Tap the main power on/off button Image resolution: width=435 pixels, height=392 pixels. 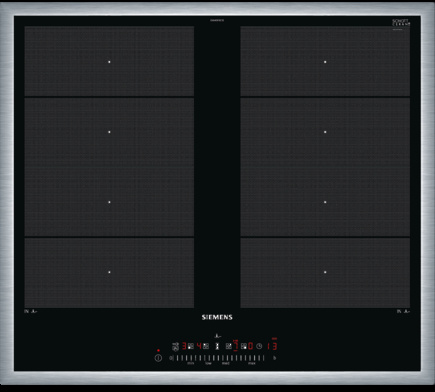point(158,358)
